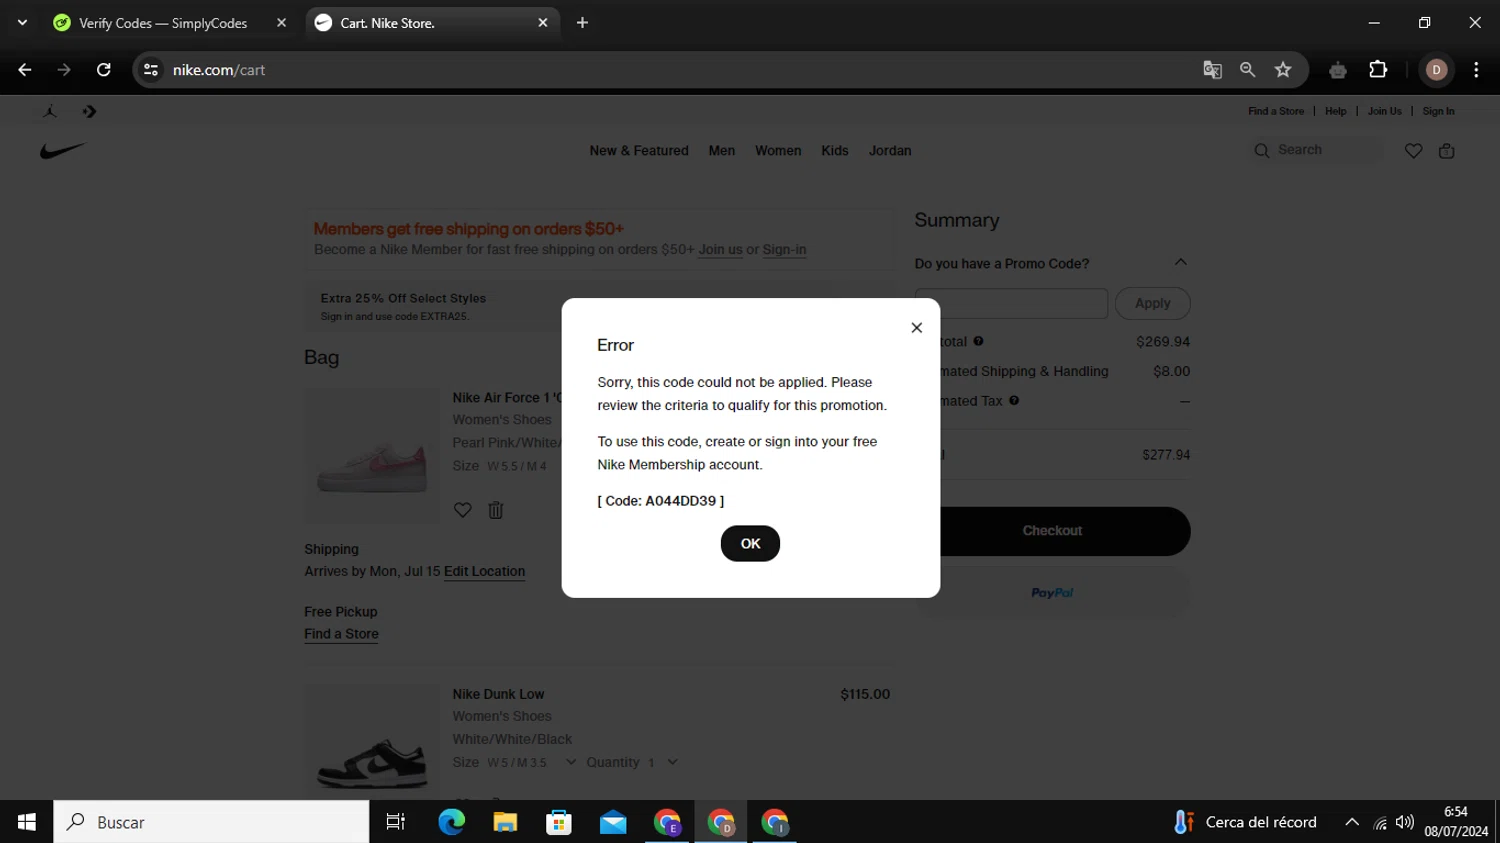
Task: Open favorites heart icon in header
Action: point(1413,151)
